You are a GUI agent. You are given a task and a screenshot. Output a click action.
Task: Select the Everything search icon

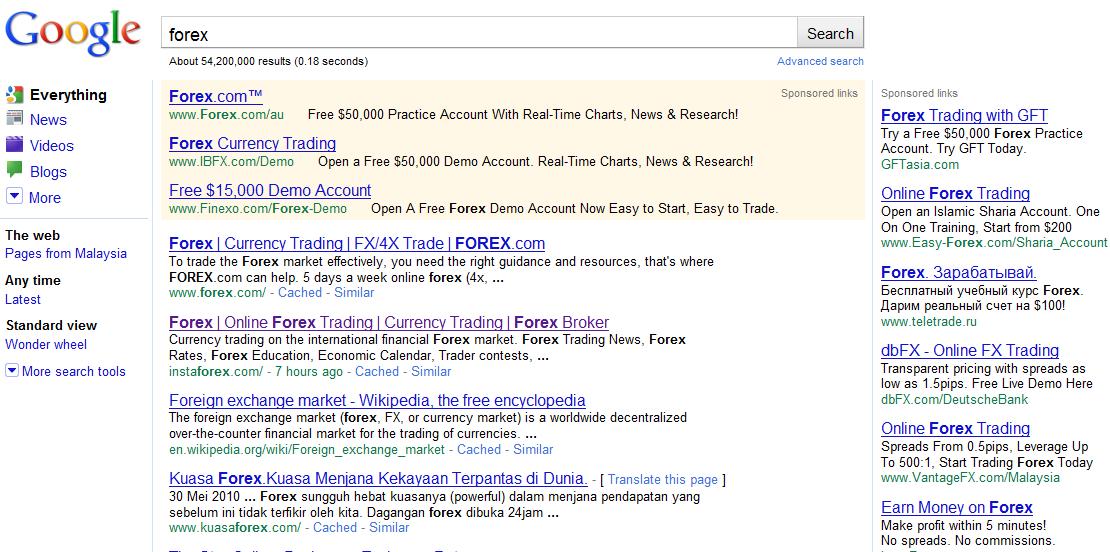(x=14, y=94)
